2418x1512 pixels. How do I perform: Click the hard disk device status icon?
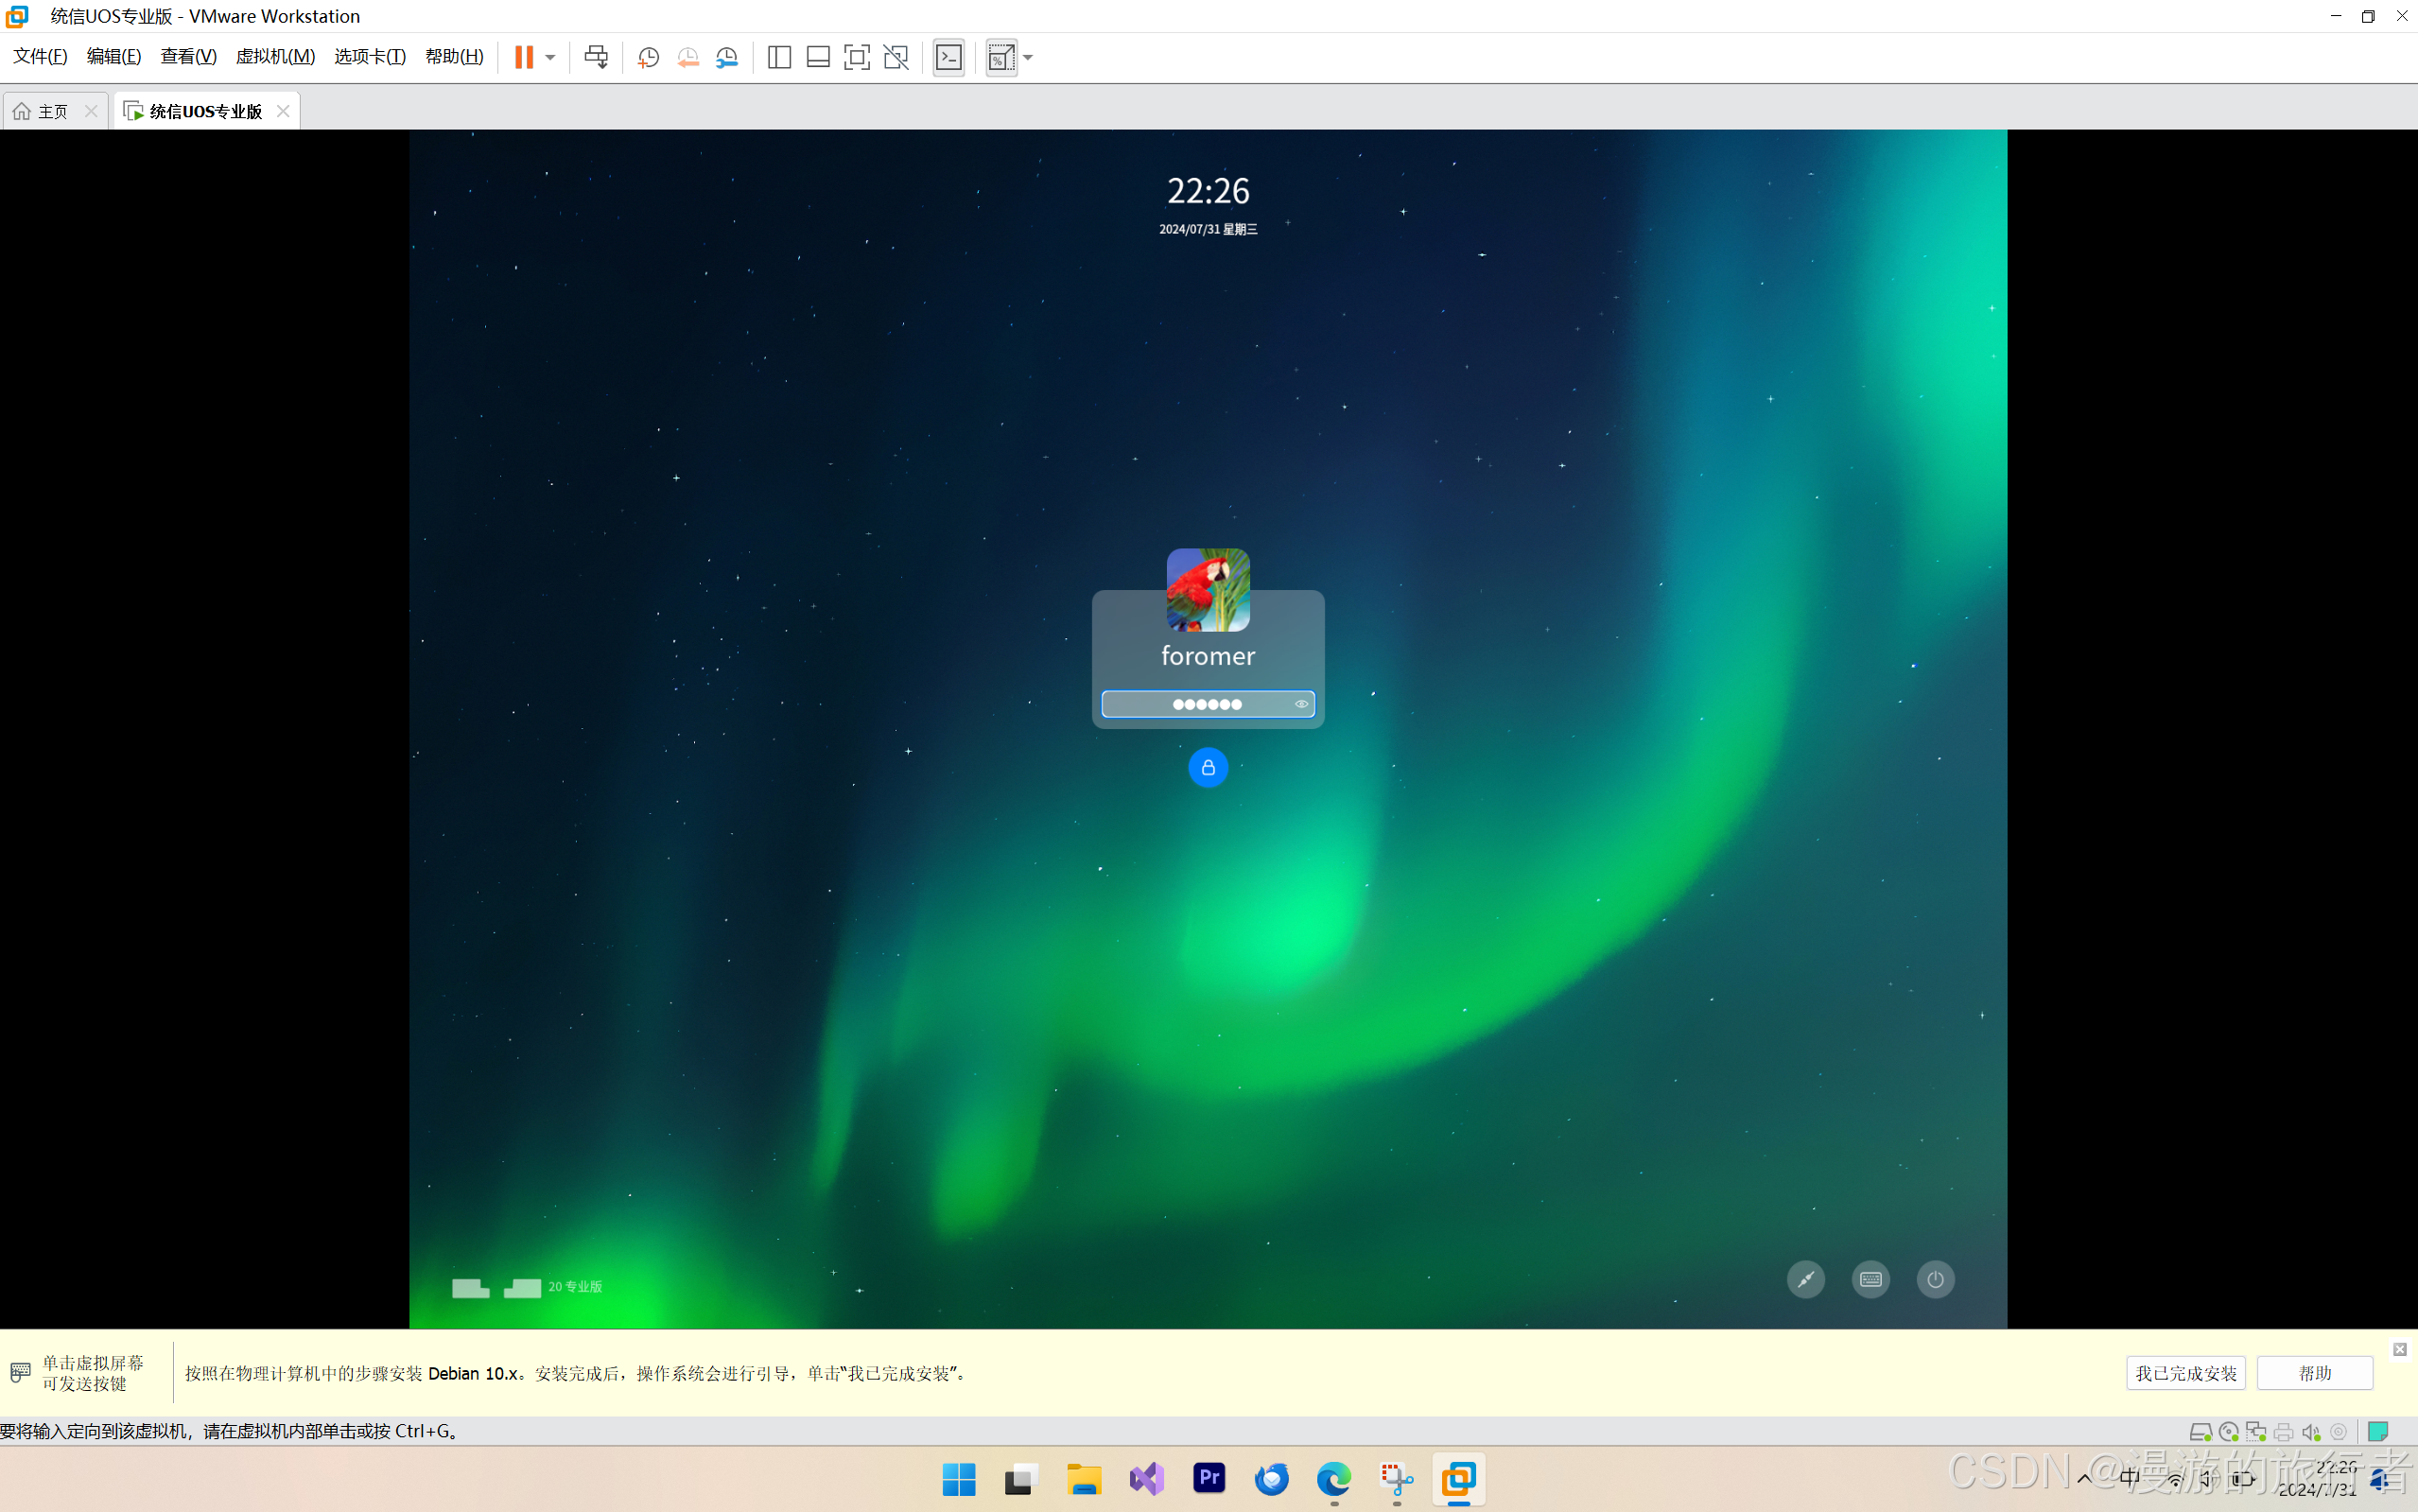pos(2200,1432)
